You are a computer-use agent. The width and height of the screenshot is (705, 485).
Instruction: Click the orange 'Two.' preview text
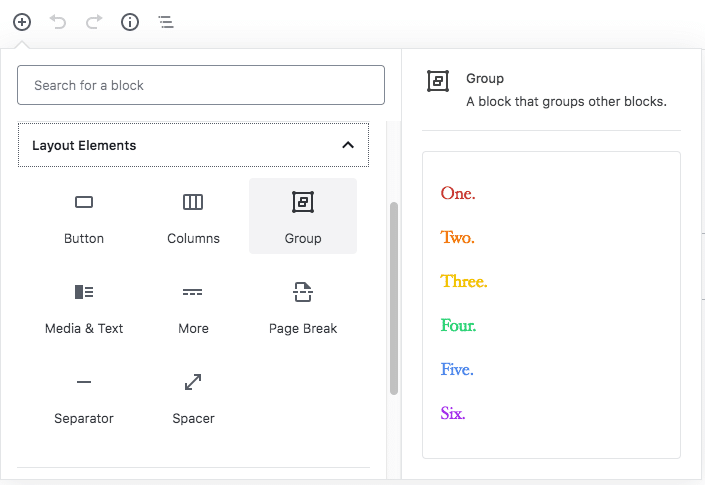(x=457, y=237)
